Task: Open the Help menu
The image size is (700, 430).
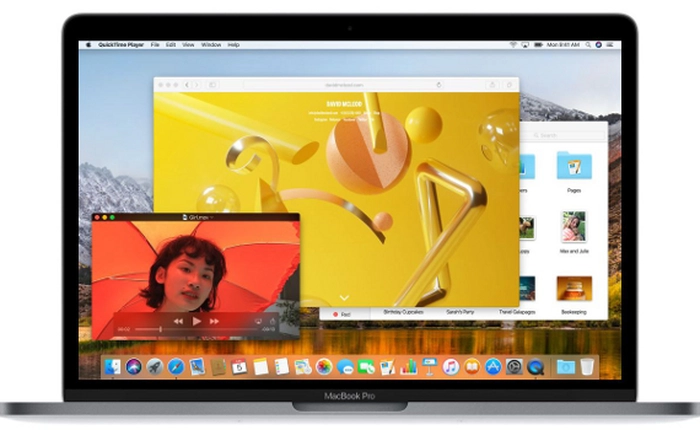Action: pyautogui.click(x=233, y=45)
